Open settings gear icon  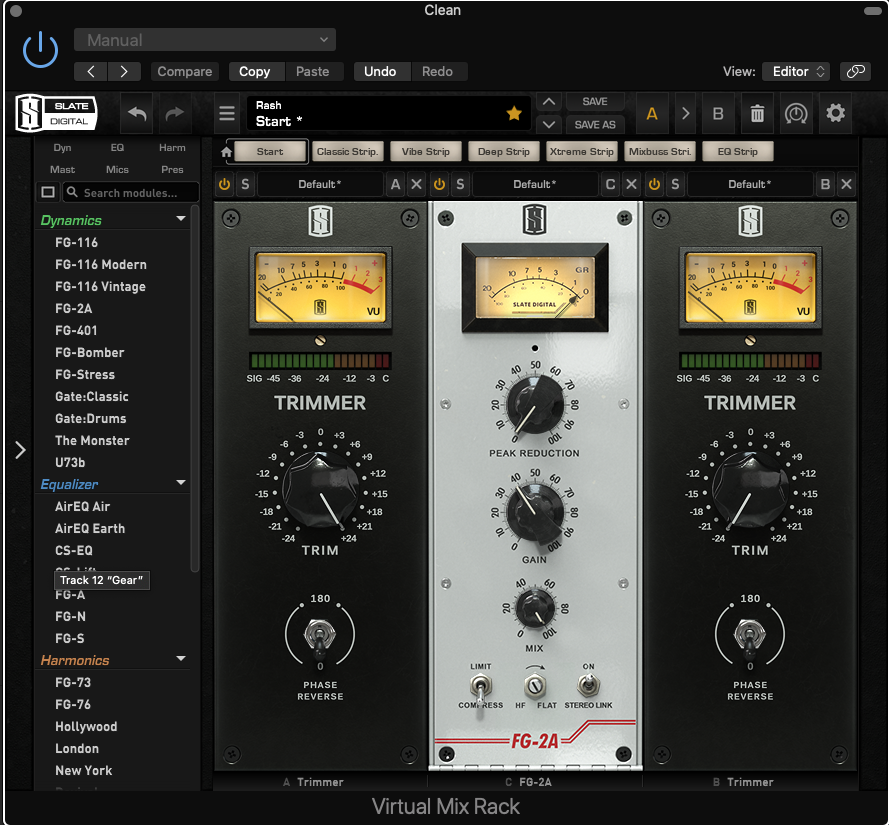(835, 113)
